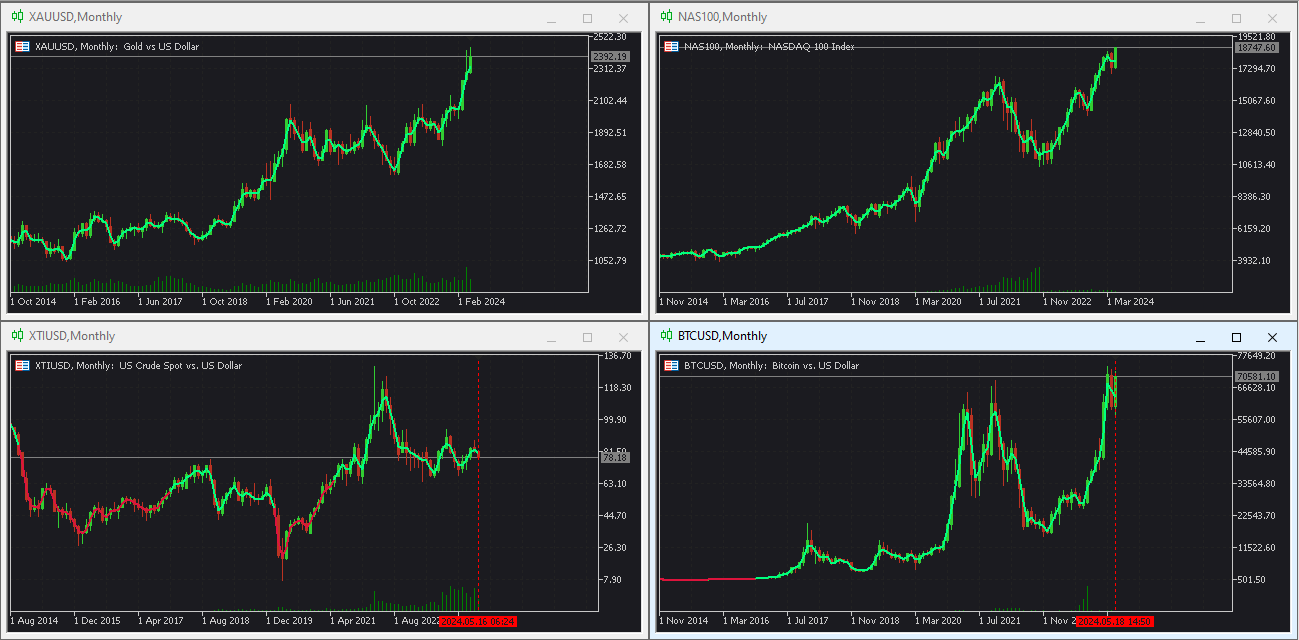Close the XTIUSD chart window
Image resolution: width=1299 pixels, height=640 pixels.
[x=623, y=337]
